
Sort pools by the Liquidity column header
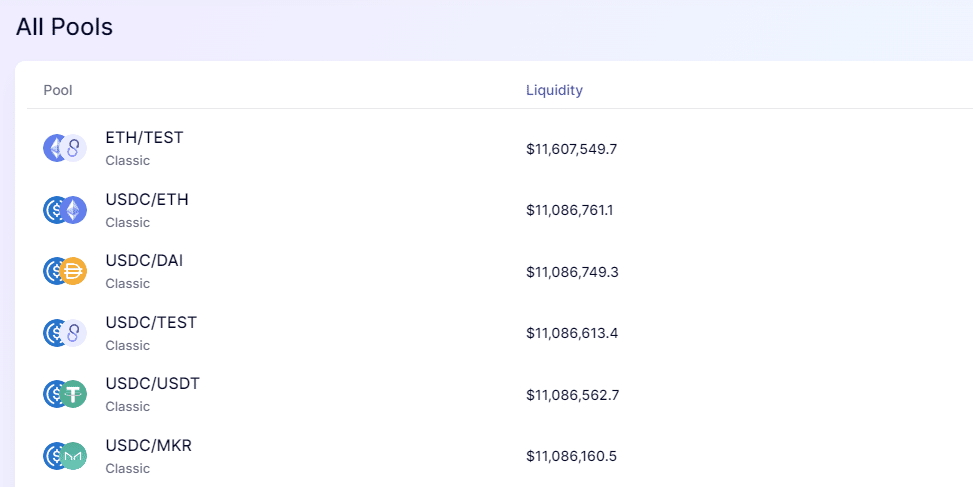pos(554,90)
